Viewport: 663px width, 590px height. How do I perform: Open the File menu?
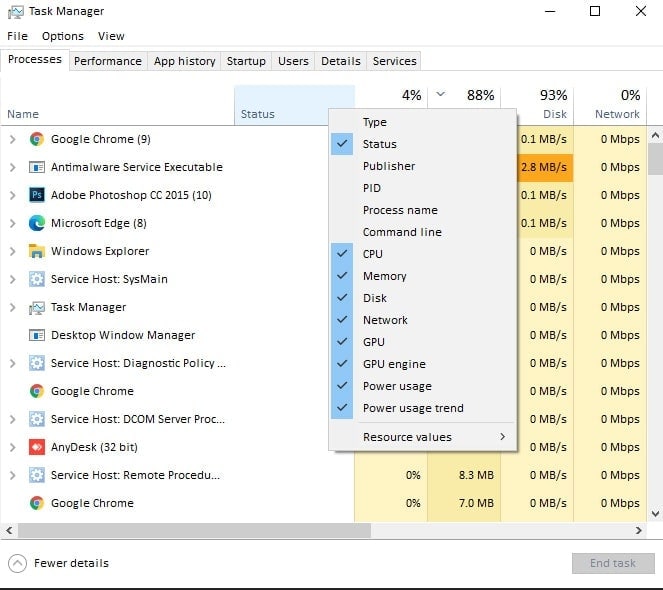[17, 36]
